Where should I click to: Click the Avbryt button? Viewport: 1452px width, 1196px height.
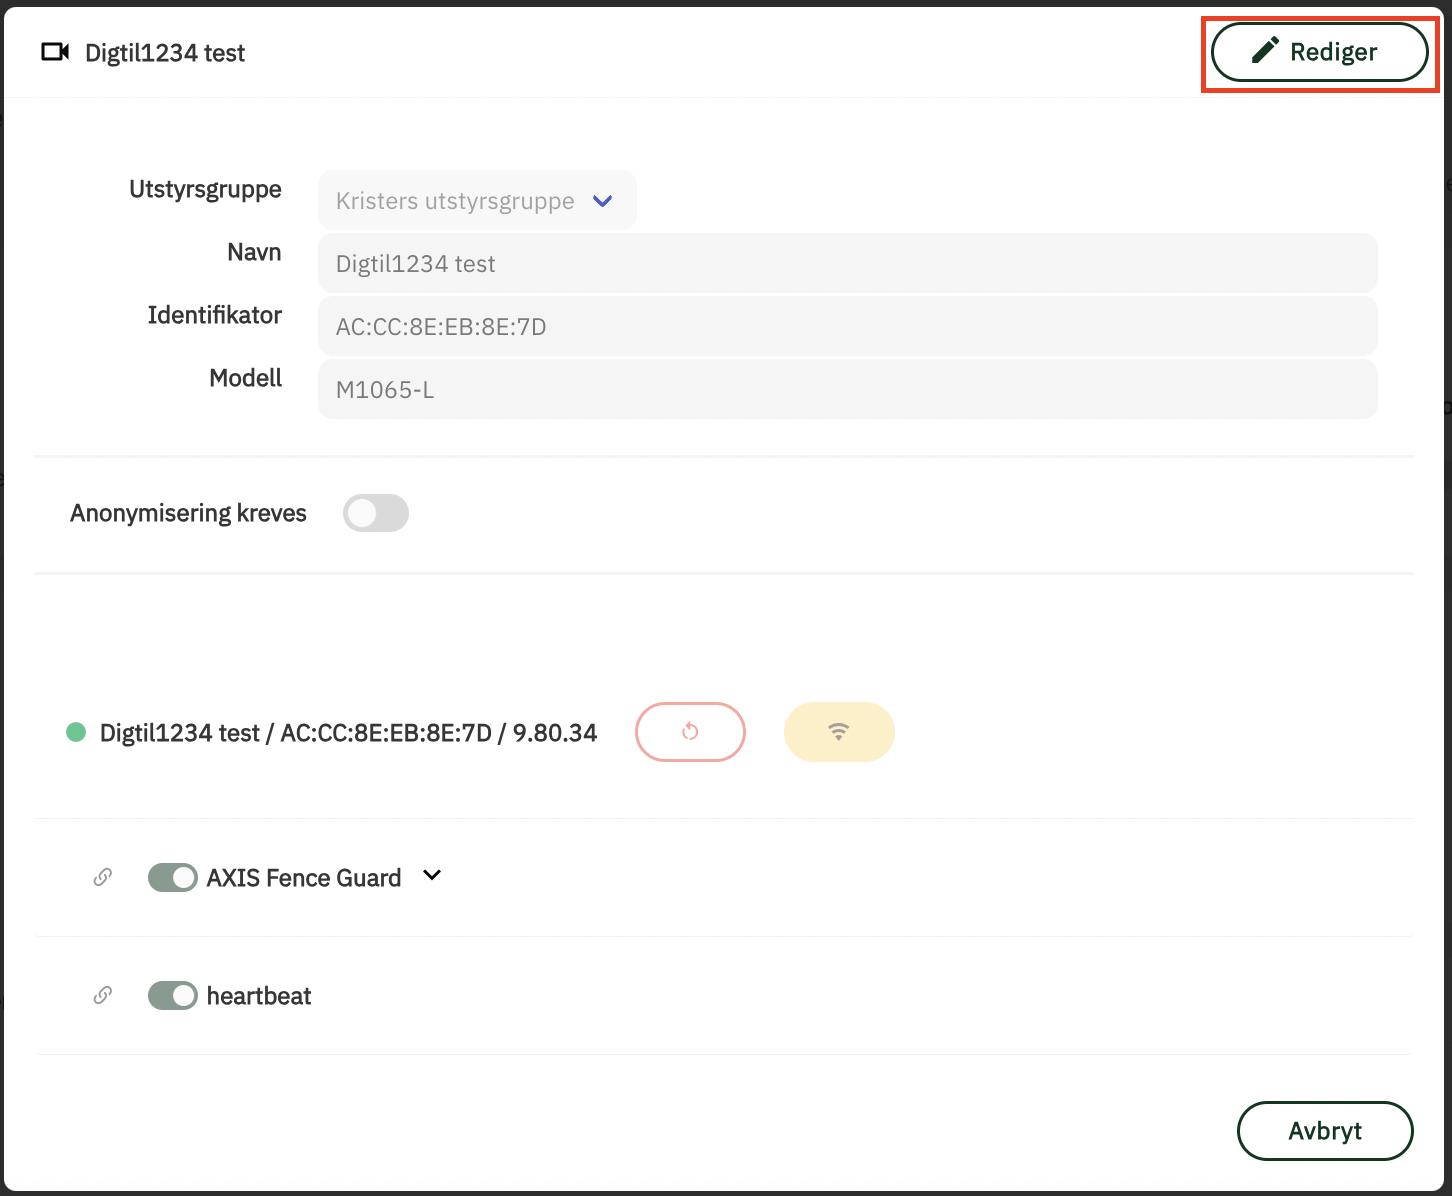(1325, 1131)
